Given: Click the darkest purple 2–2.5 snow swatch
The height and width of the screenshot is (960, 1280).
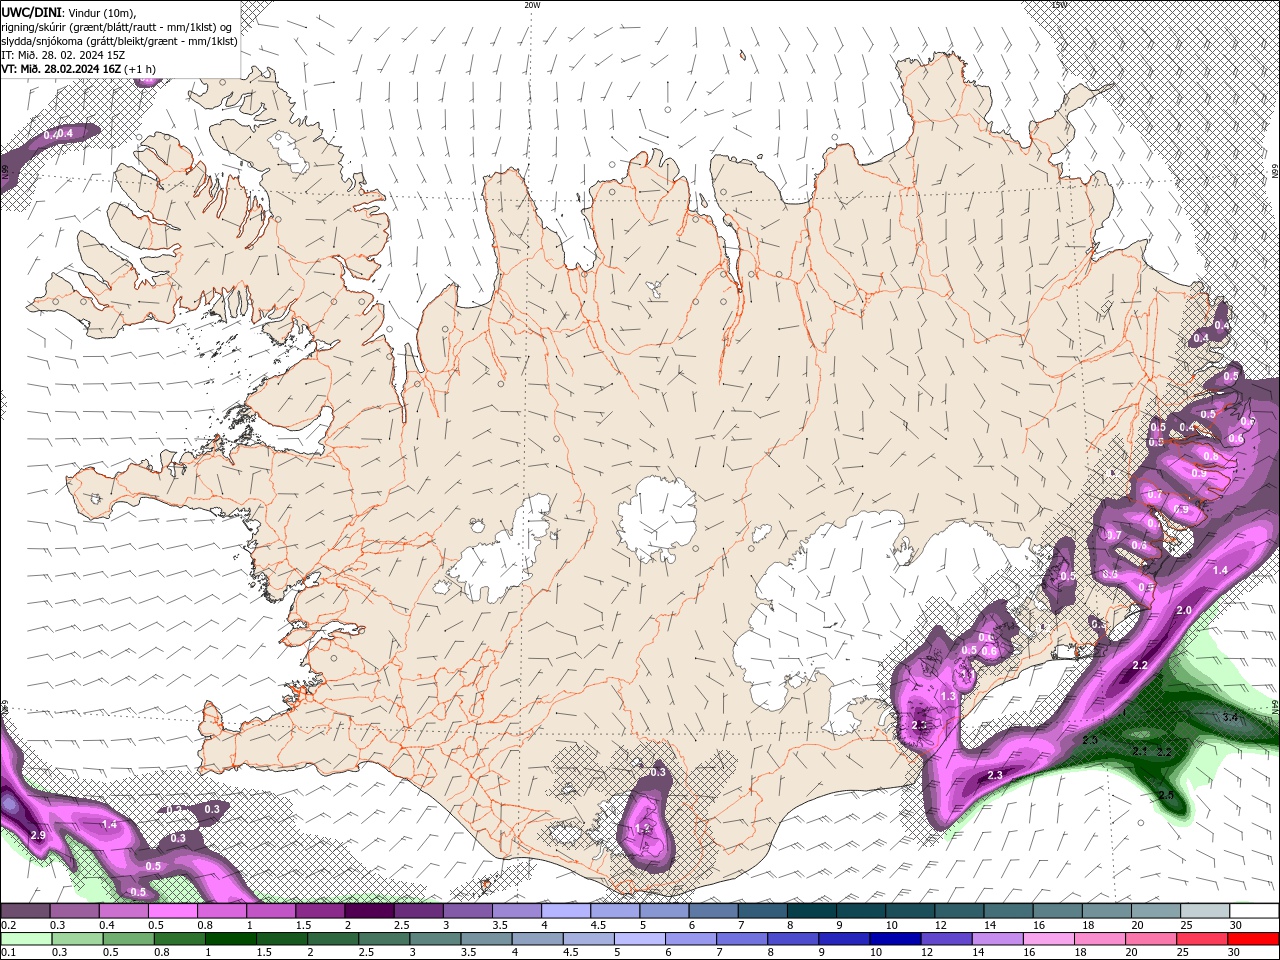Looking at the screenshot, I should pos(370,911).
